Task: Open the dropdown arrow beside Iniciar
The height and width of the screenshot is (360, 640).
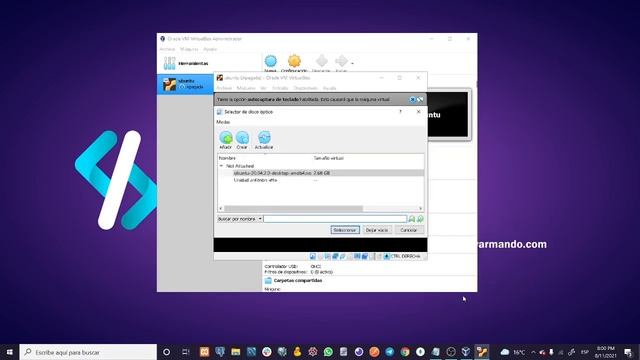Action: [x=352, y=63]
